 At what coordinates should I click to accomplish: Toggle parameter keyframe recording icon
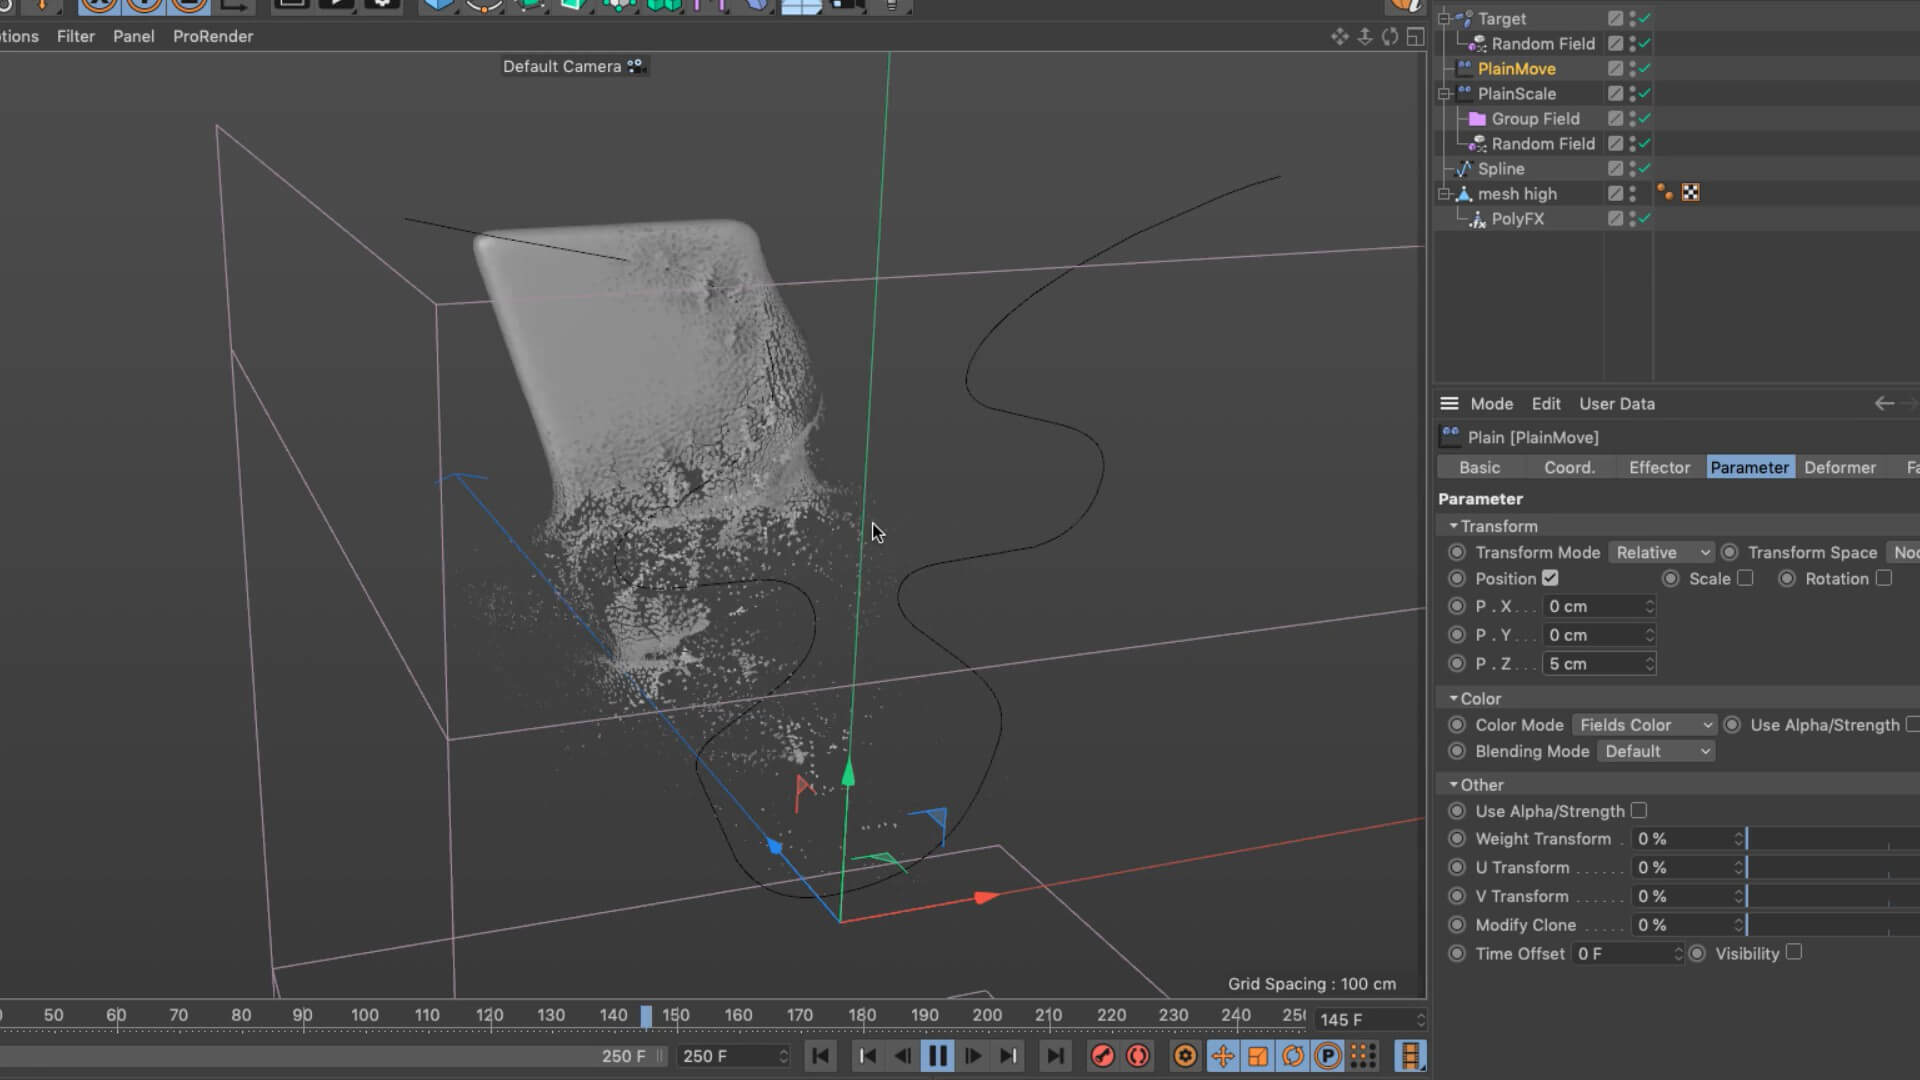(x=1327, y=1056)
